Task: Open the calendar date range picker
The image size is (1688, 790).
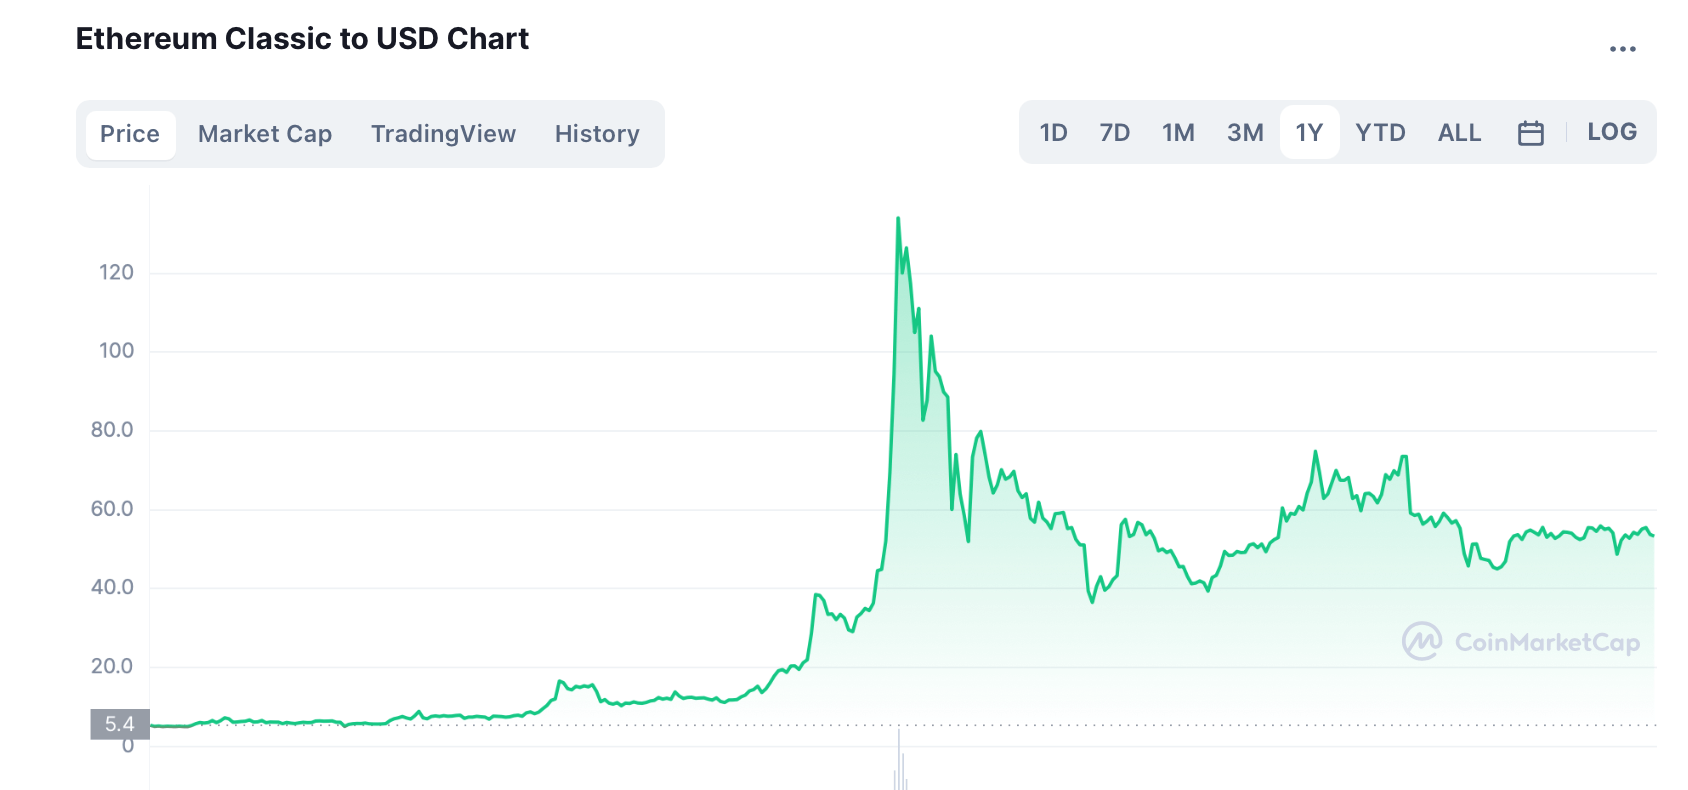Action: coord(1530,133)
